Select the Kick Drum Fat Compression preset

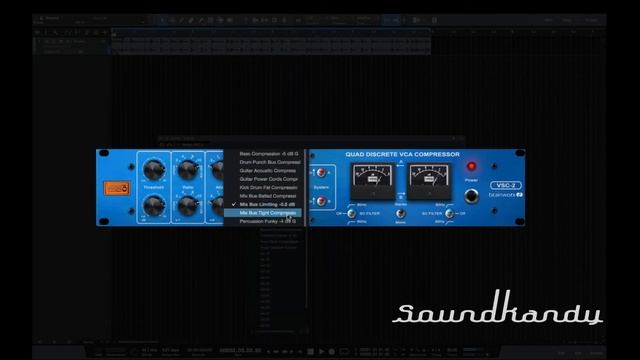click(264, 188)
